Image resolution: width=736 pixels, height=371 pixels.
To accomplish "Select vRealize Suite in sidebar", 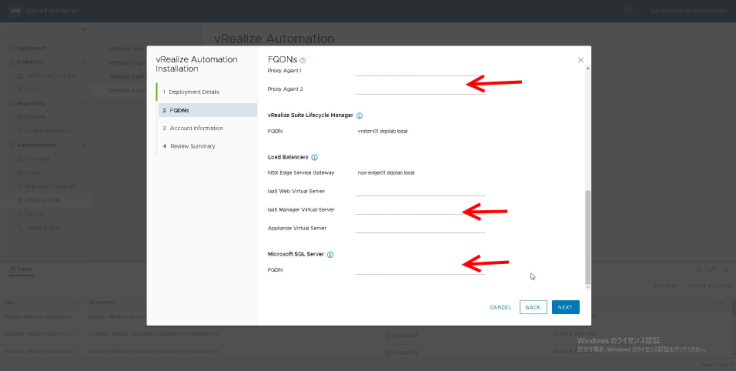I will [42, 200].
